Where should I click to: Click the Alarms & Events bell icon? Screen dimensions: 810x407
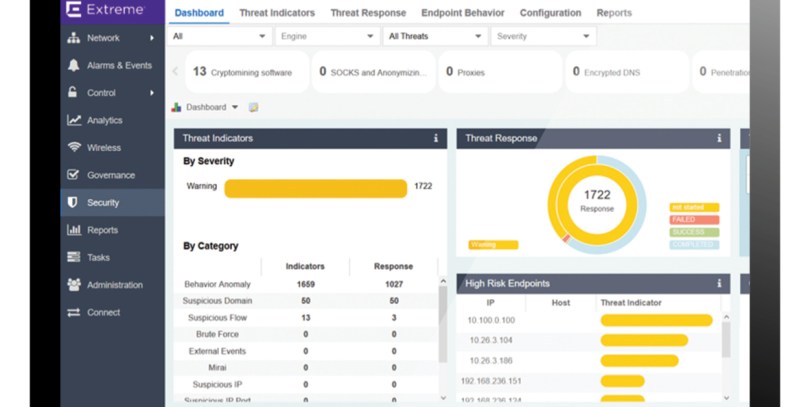74,65
